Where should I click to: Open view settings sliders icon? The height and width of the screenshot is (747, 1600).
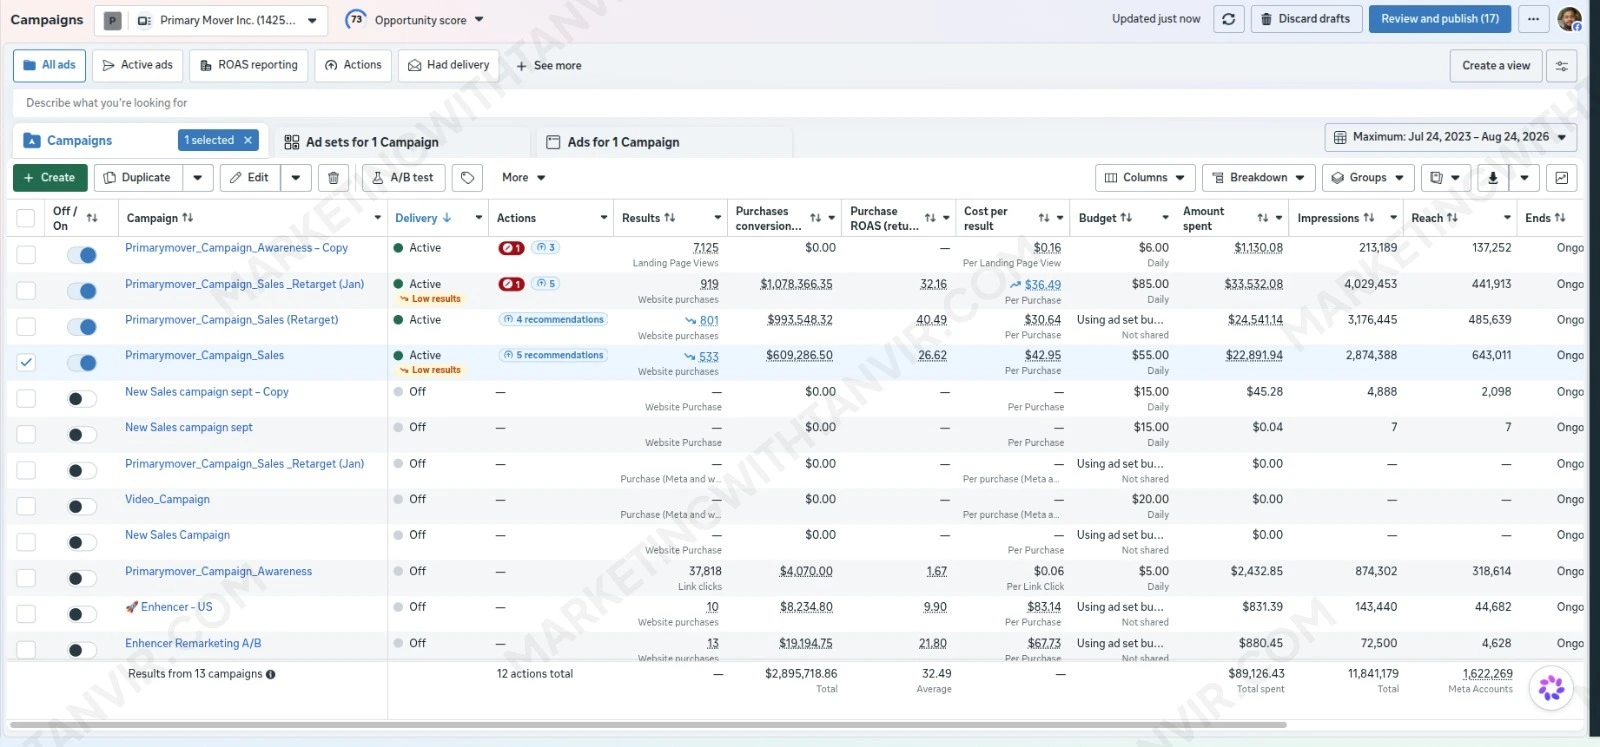coord(1561,66)
